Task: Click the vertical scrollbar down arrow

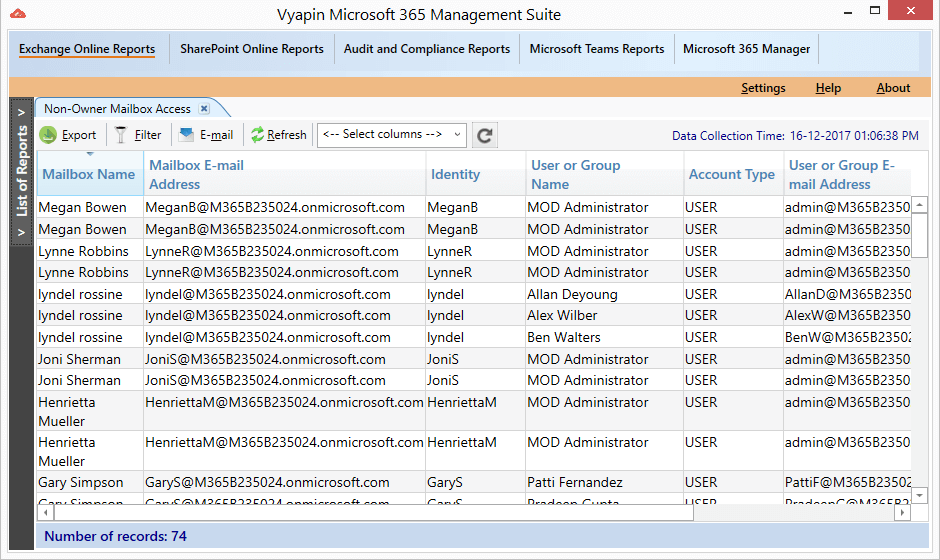Action: [x=919, y=496]
